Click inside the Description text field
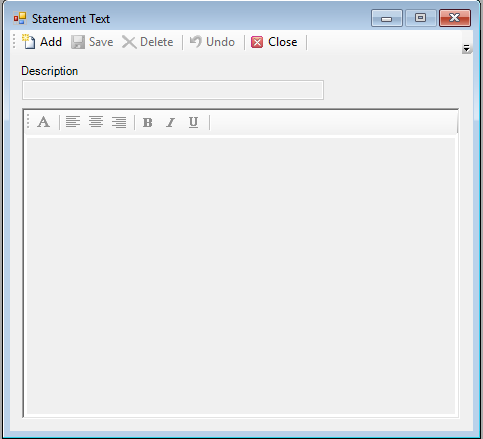 [x=173, y=90]
